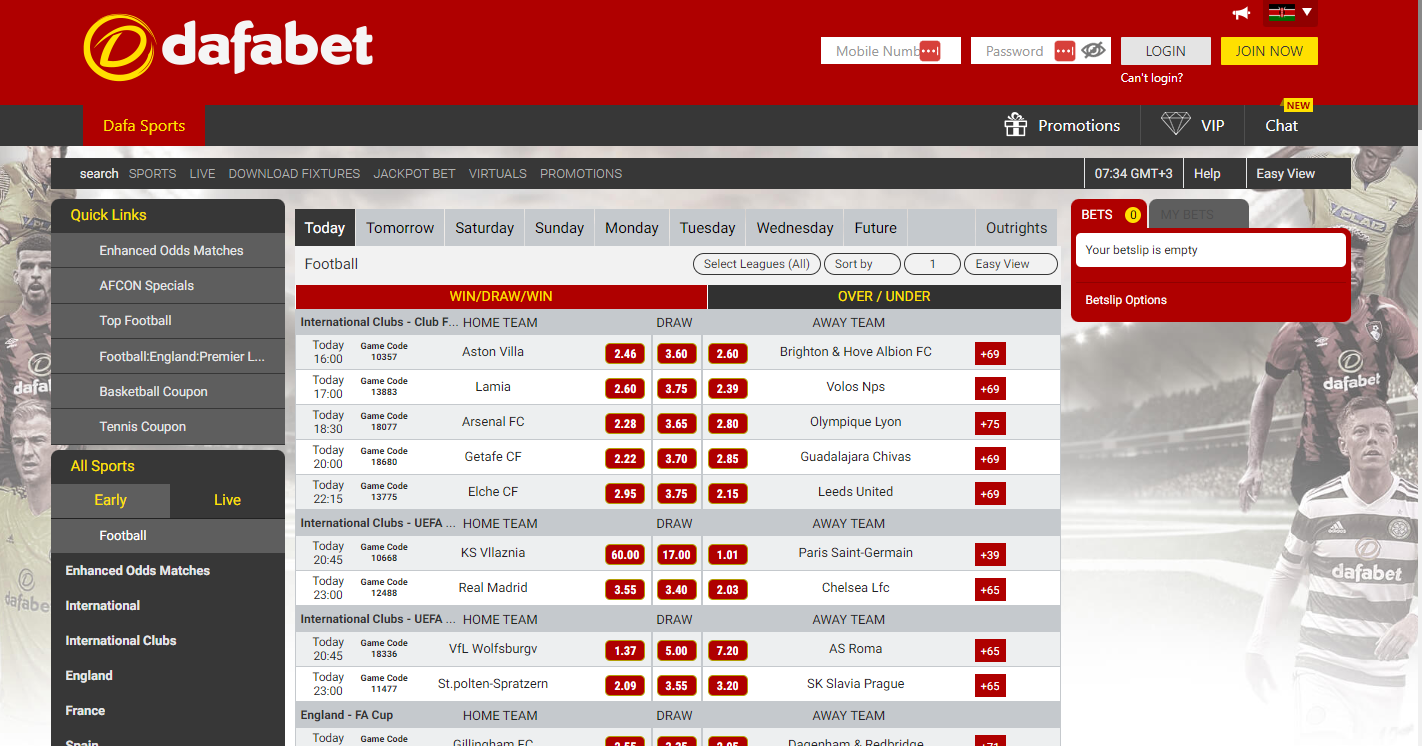1422x746 pixels.
Task: Select the Early toggle under All Sports
Action: coord(110,500)
